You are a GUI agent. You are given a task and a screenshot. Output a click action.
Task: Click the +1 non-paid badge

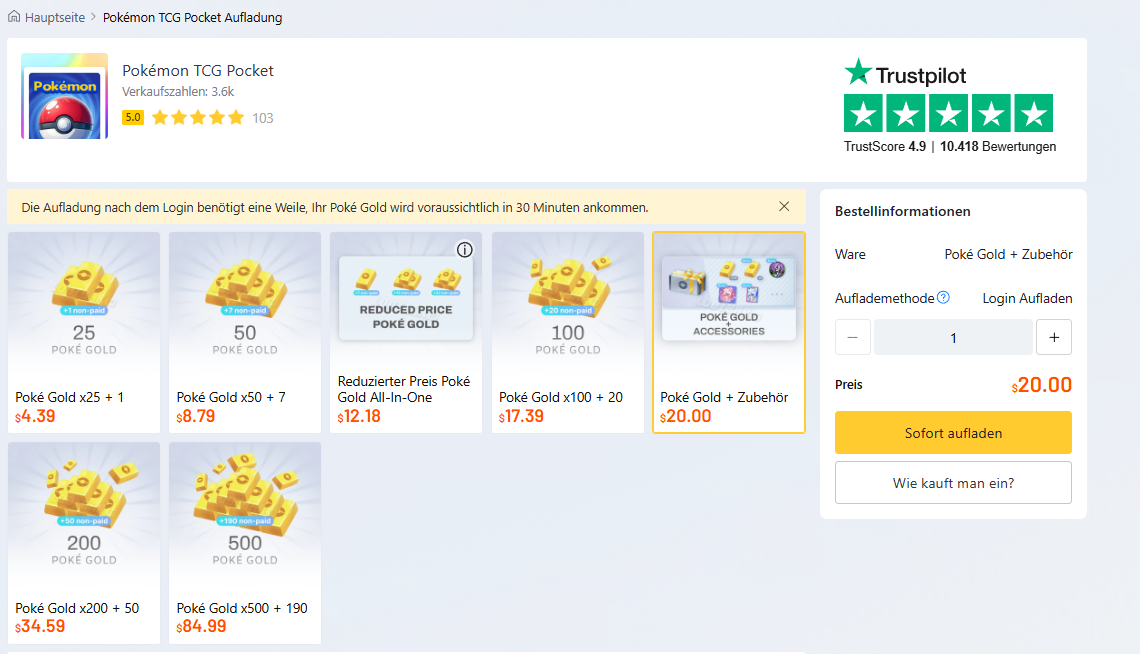point(84,310)
